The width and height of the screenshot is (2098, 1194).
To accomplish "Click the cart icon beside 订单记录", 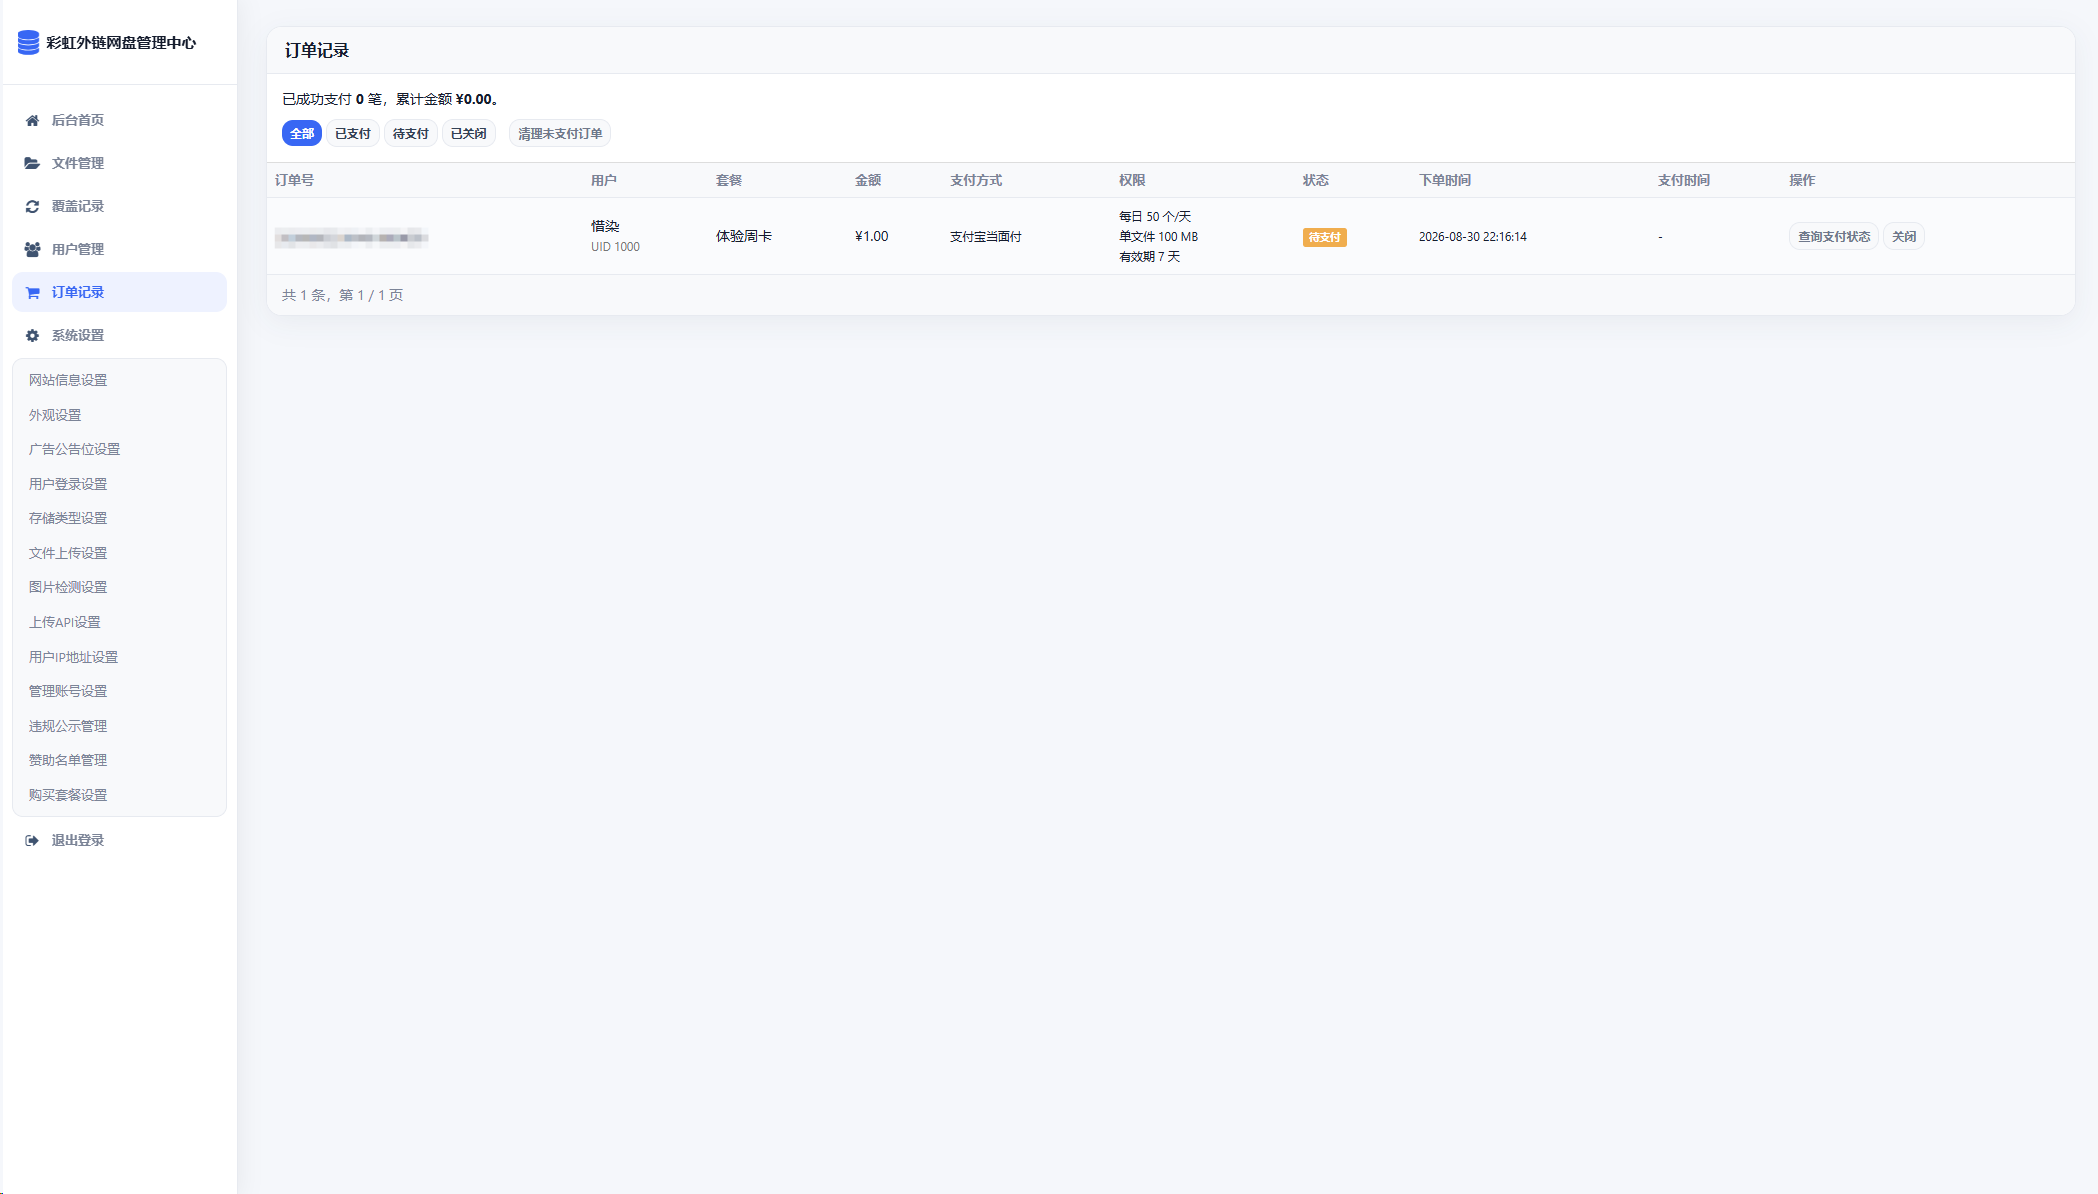I will tap(32, 292).
